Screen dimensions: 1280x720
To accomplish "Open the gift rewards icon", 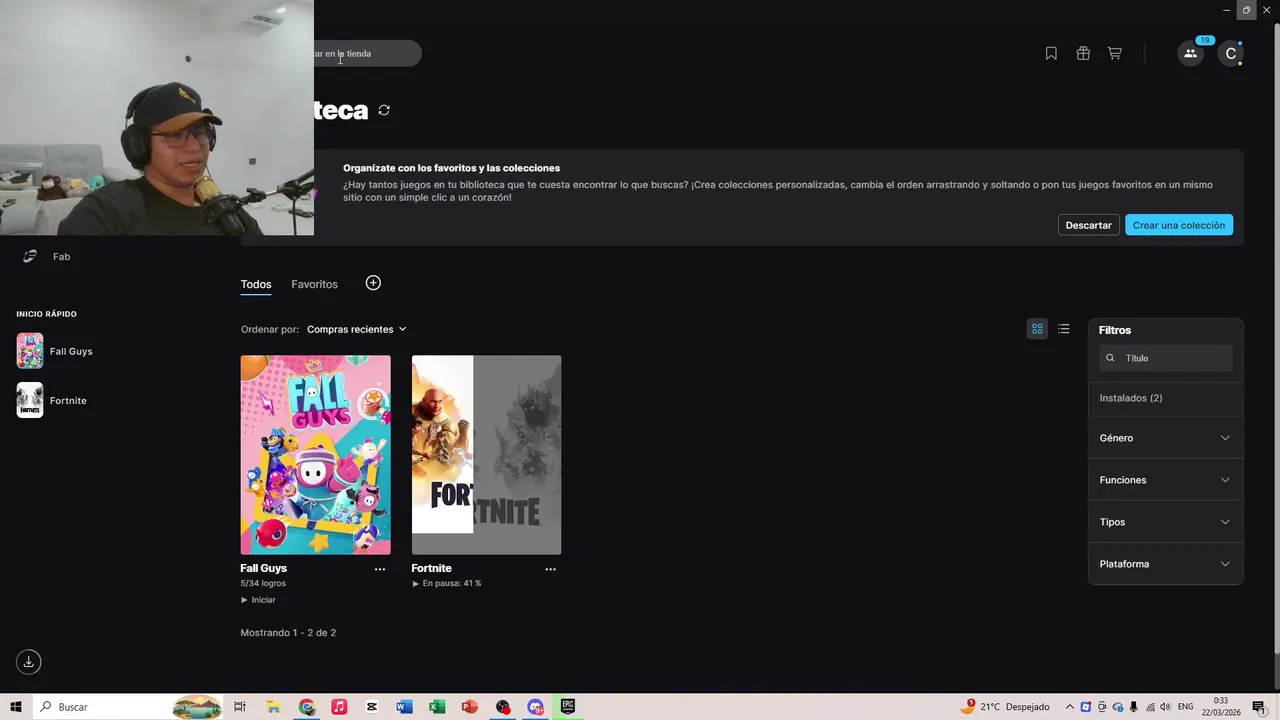I will (1083, 53).
